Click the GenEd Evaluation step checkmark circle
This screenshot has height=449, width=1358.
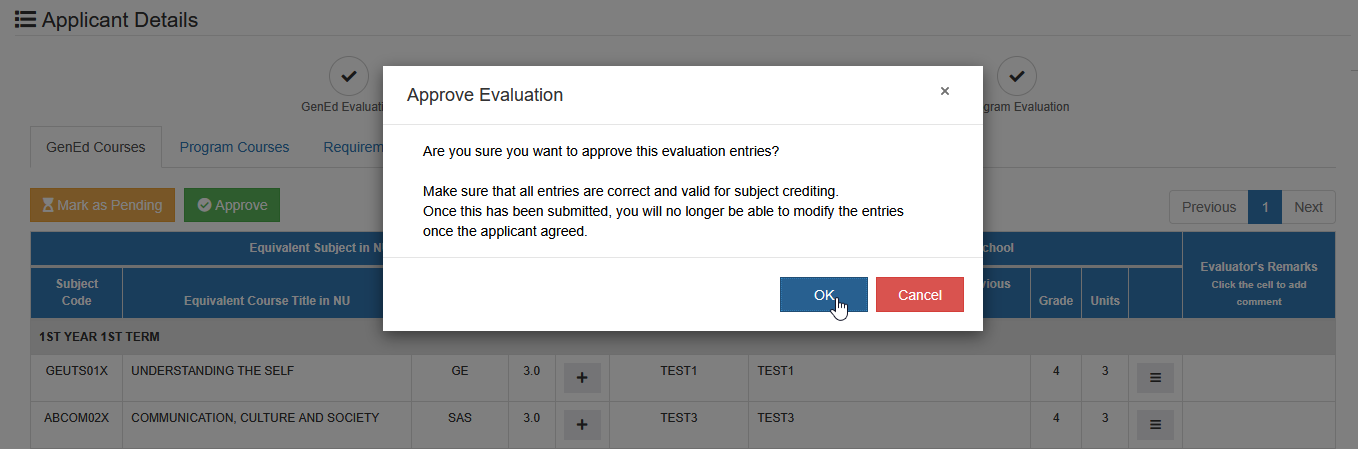coord(348,76)
